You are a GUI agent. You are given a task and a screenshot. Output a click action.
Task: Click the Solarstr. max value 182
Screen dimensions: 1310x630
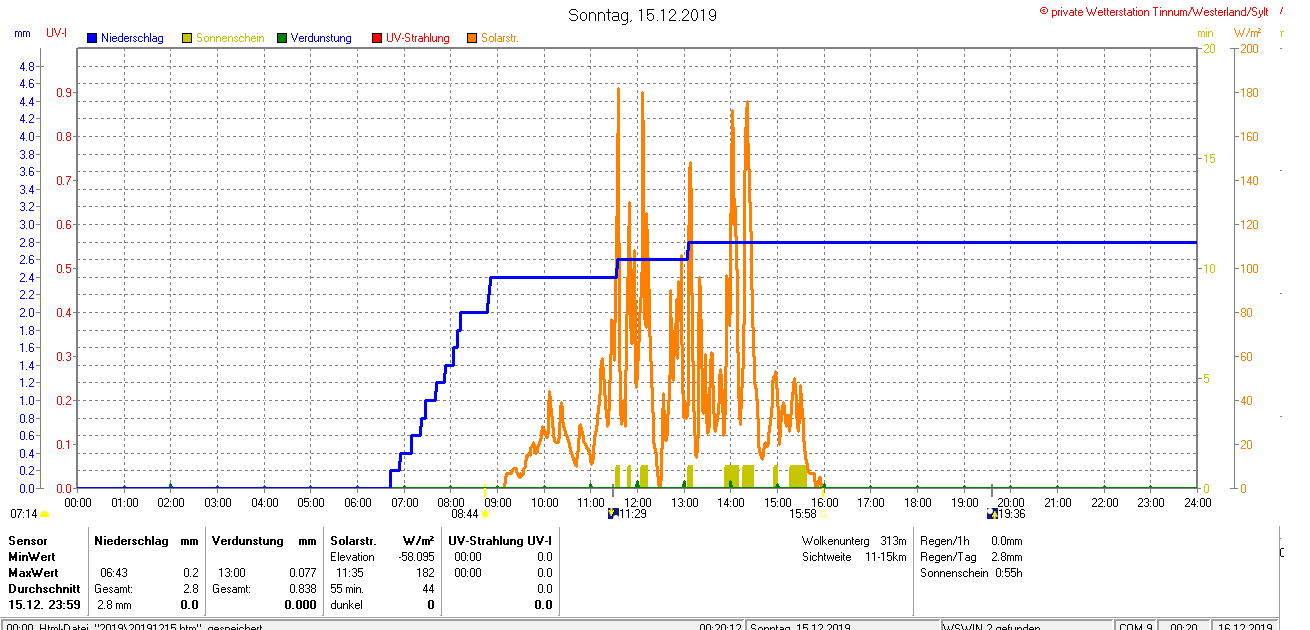click(x=425, y=573)
